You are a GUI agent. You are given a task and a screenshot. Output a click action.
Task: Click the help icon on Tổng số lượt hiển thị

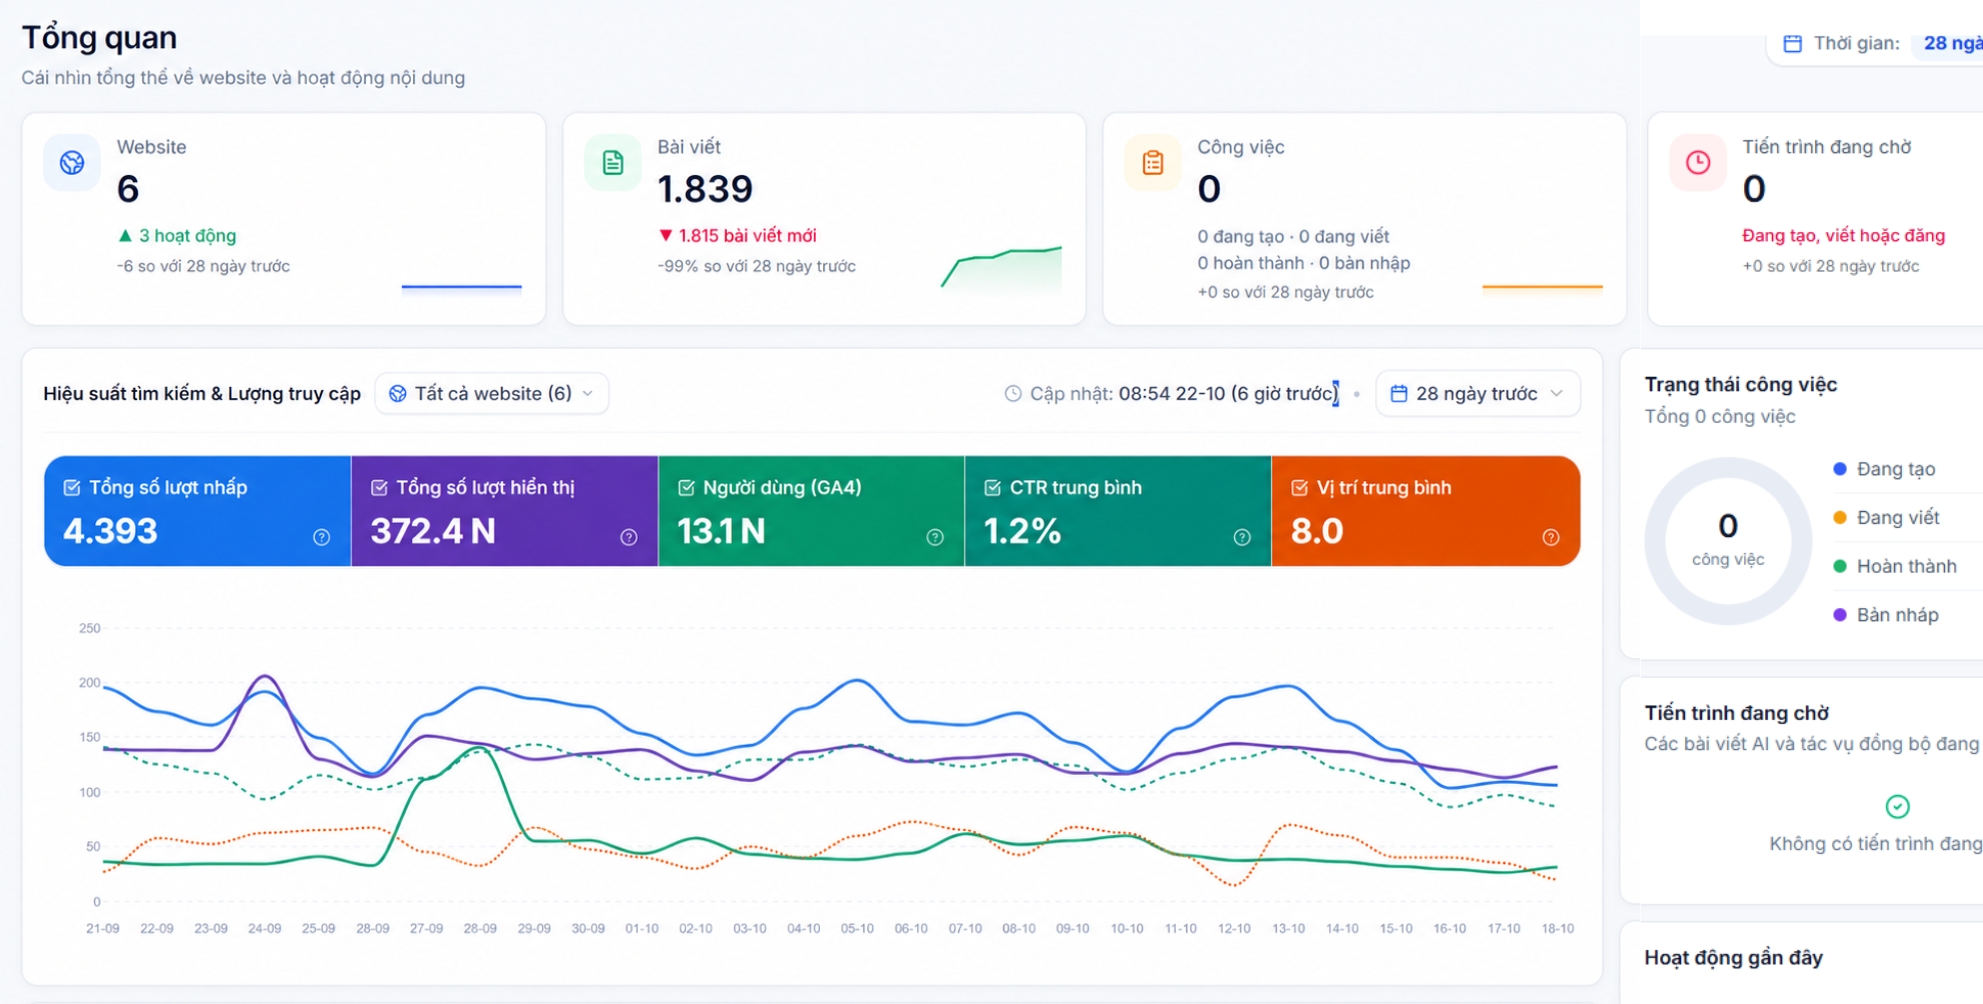(628, 537)
